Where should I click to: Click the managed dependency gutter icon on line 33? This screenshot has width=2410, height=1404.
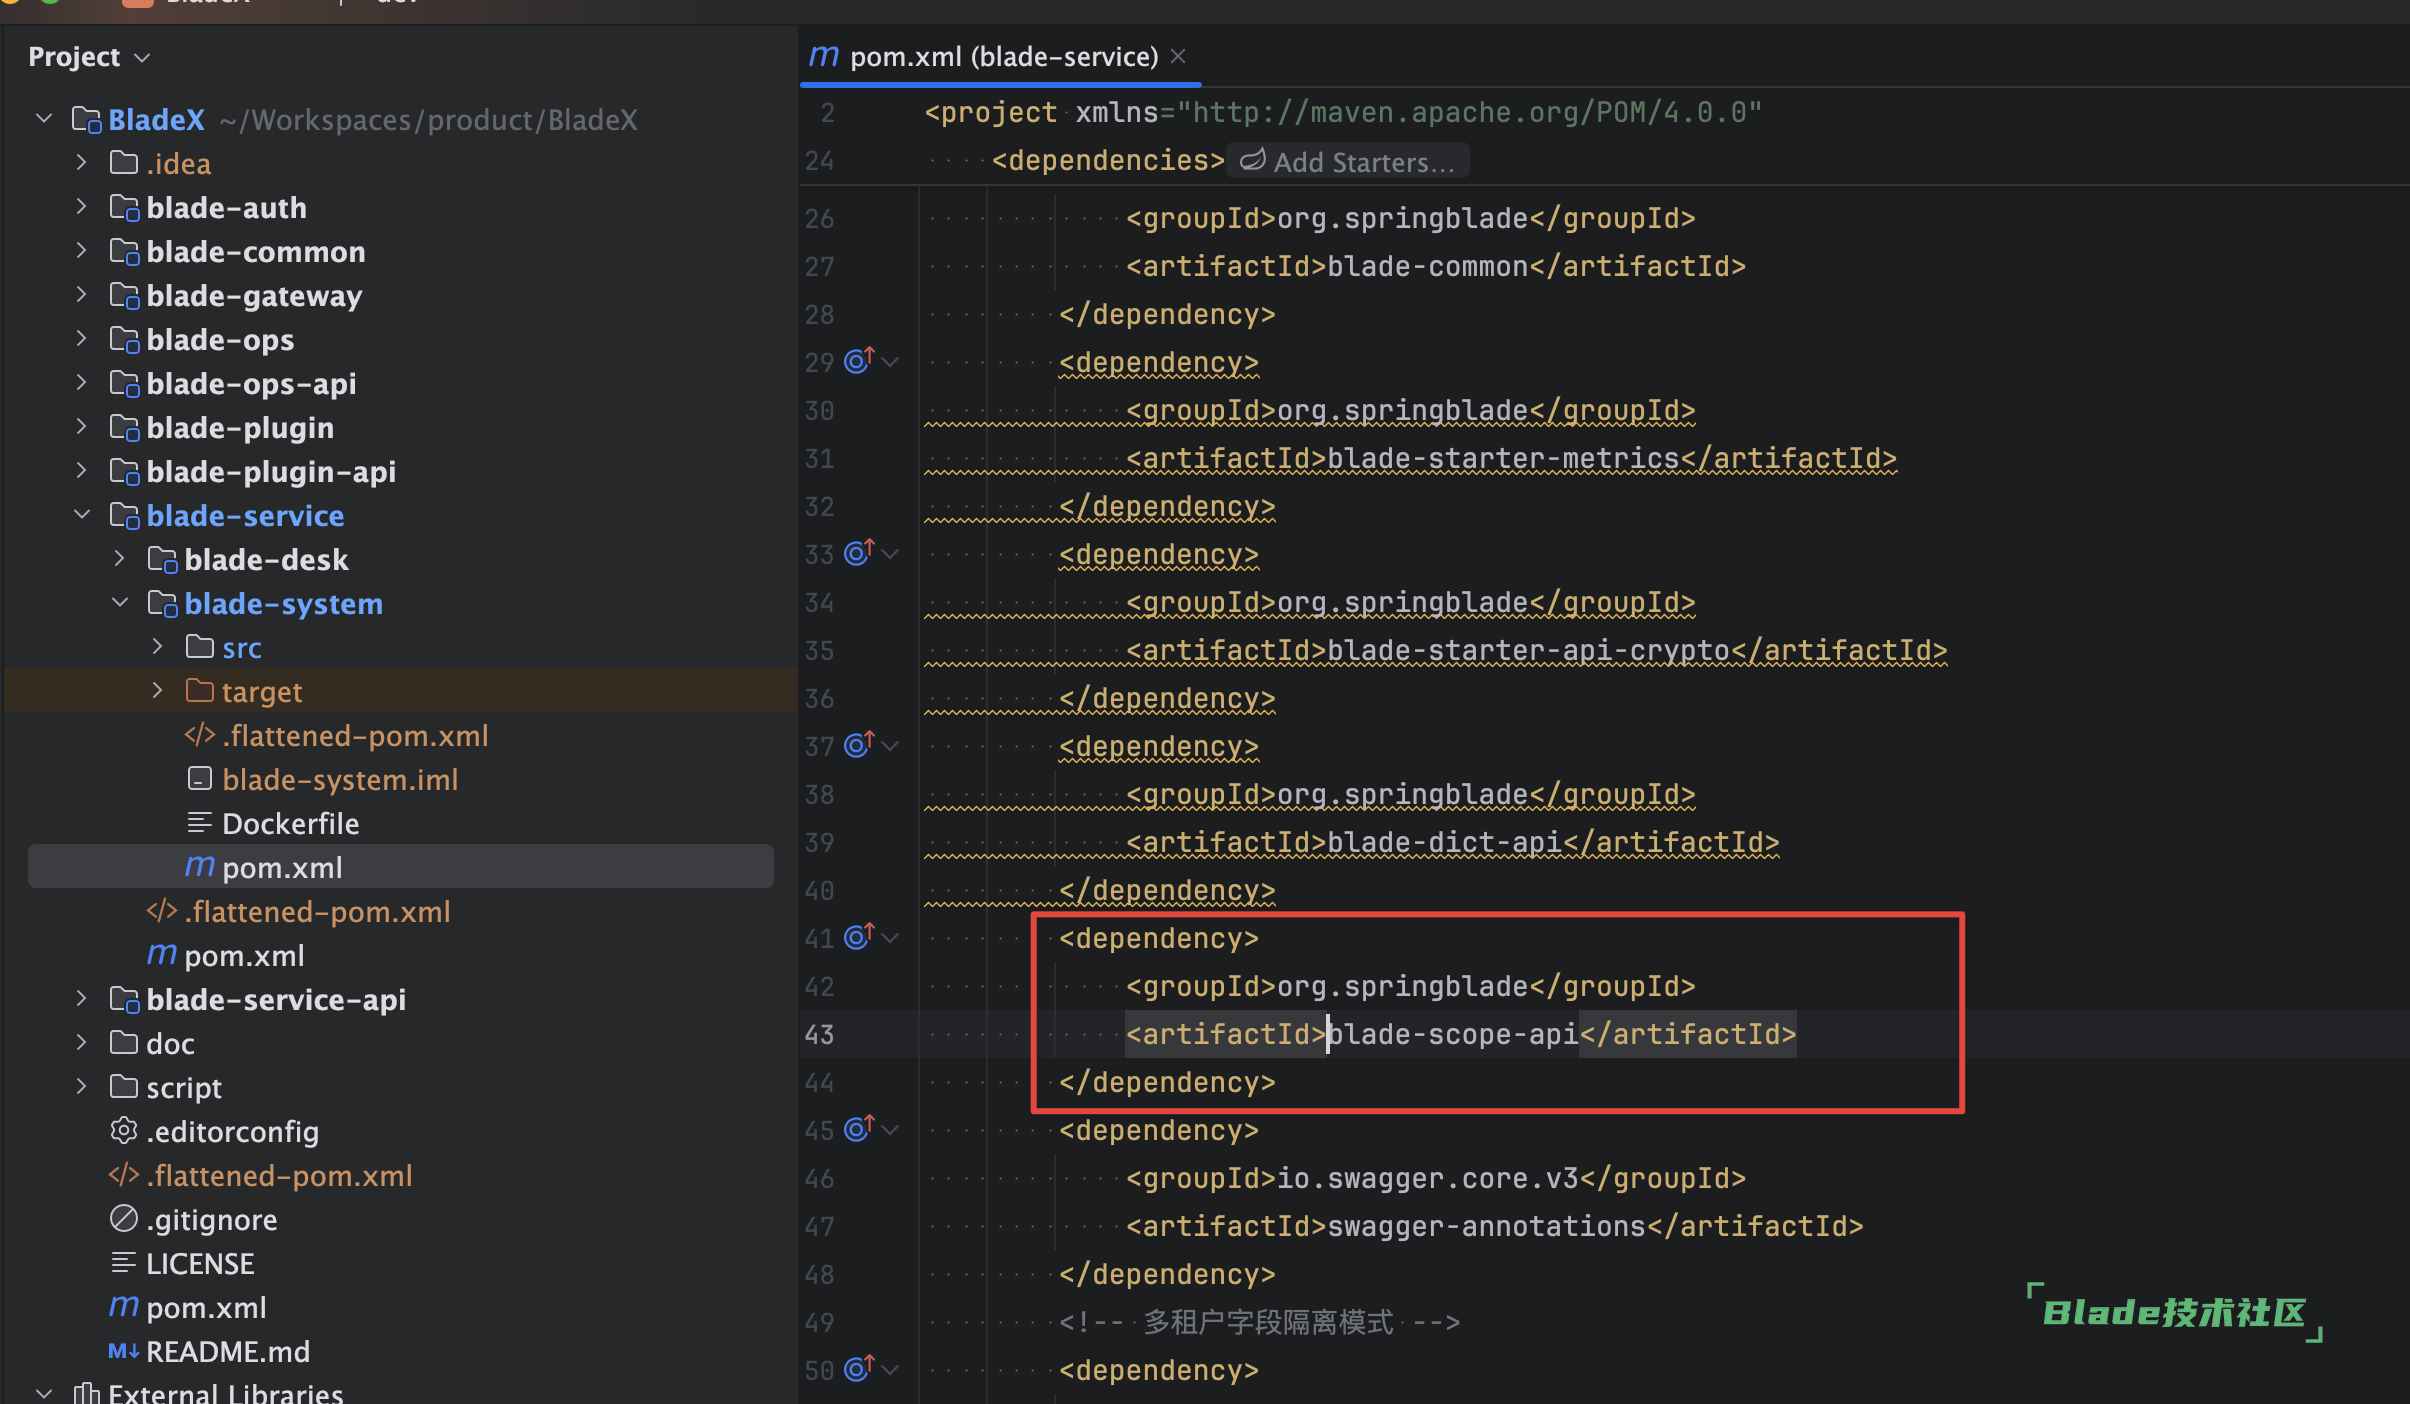859,552
